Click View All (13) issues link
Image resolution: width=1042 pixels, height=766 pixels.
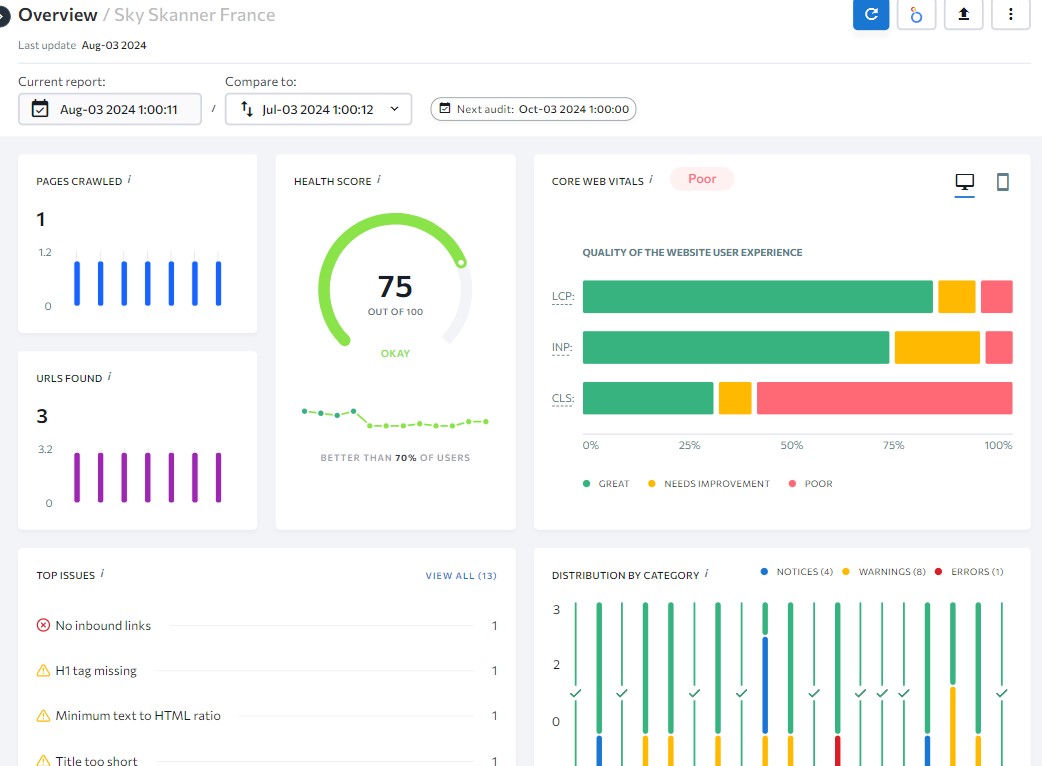pos(461,575)
